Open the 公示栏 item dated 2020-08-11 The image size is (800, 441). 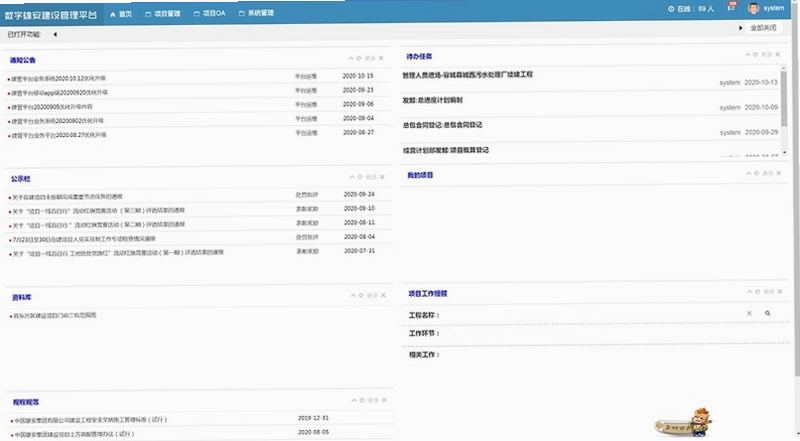tap(98, 225)
